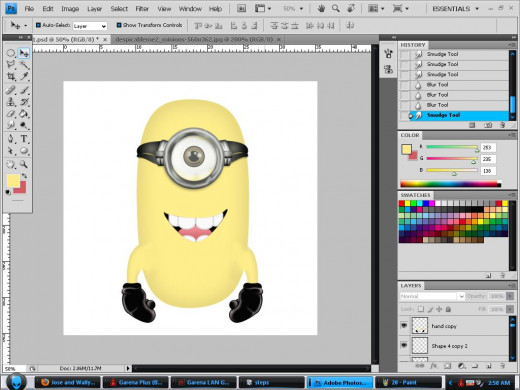This screenshot has width=520, height=390.
Task: Select the Path Selection tool
Action: tap(11, 151)
